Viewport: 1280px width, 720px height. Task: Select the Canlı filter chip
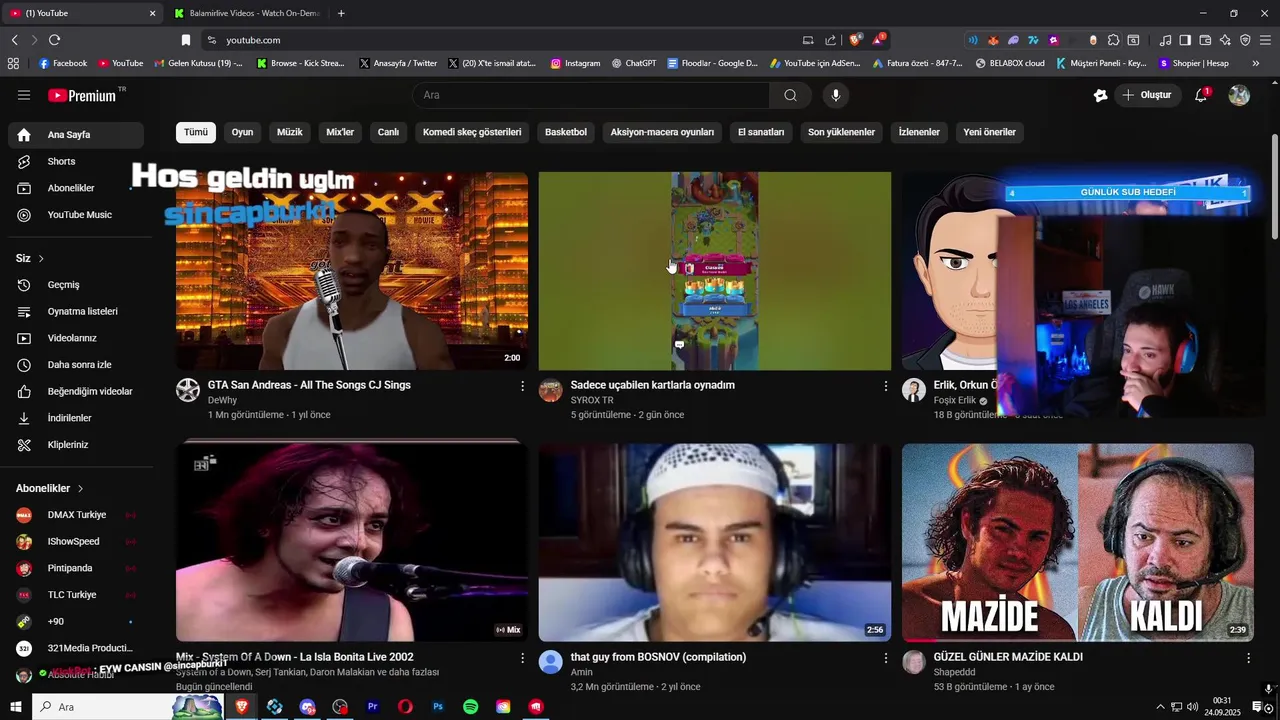point(388,132)
